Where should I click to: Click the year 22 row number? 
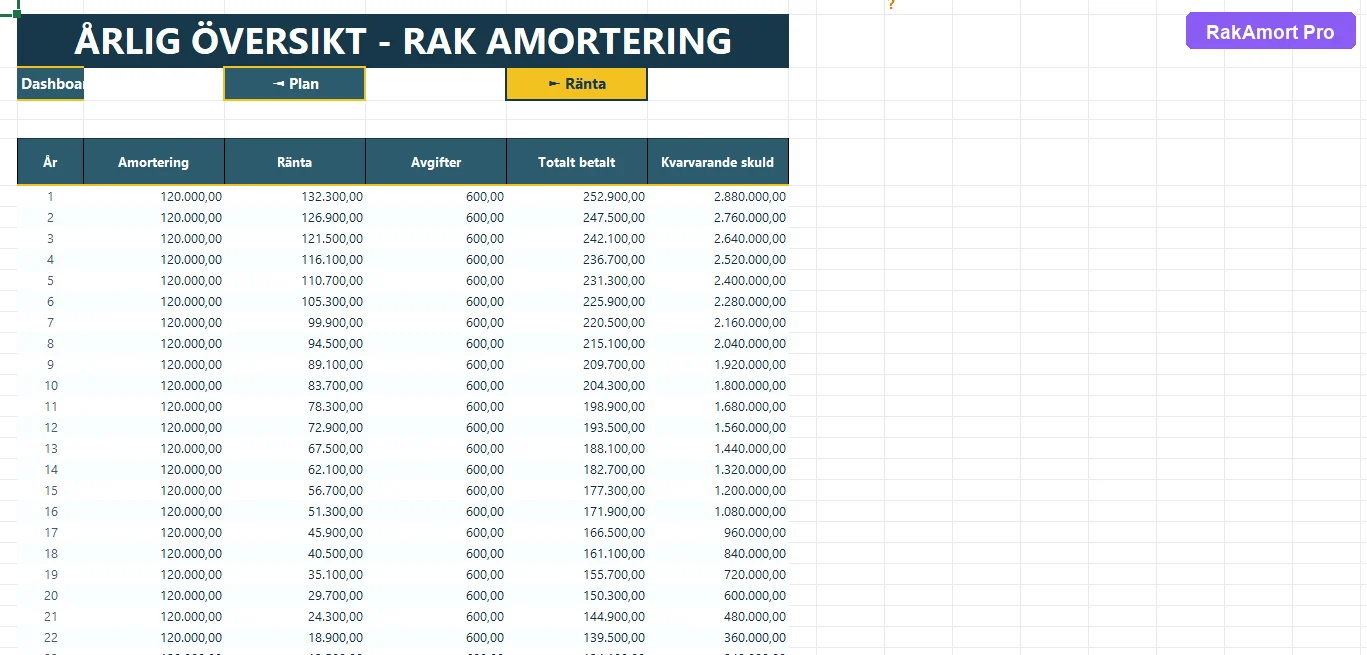[51, 638]
